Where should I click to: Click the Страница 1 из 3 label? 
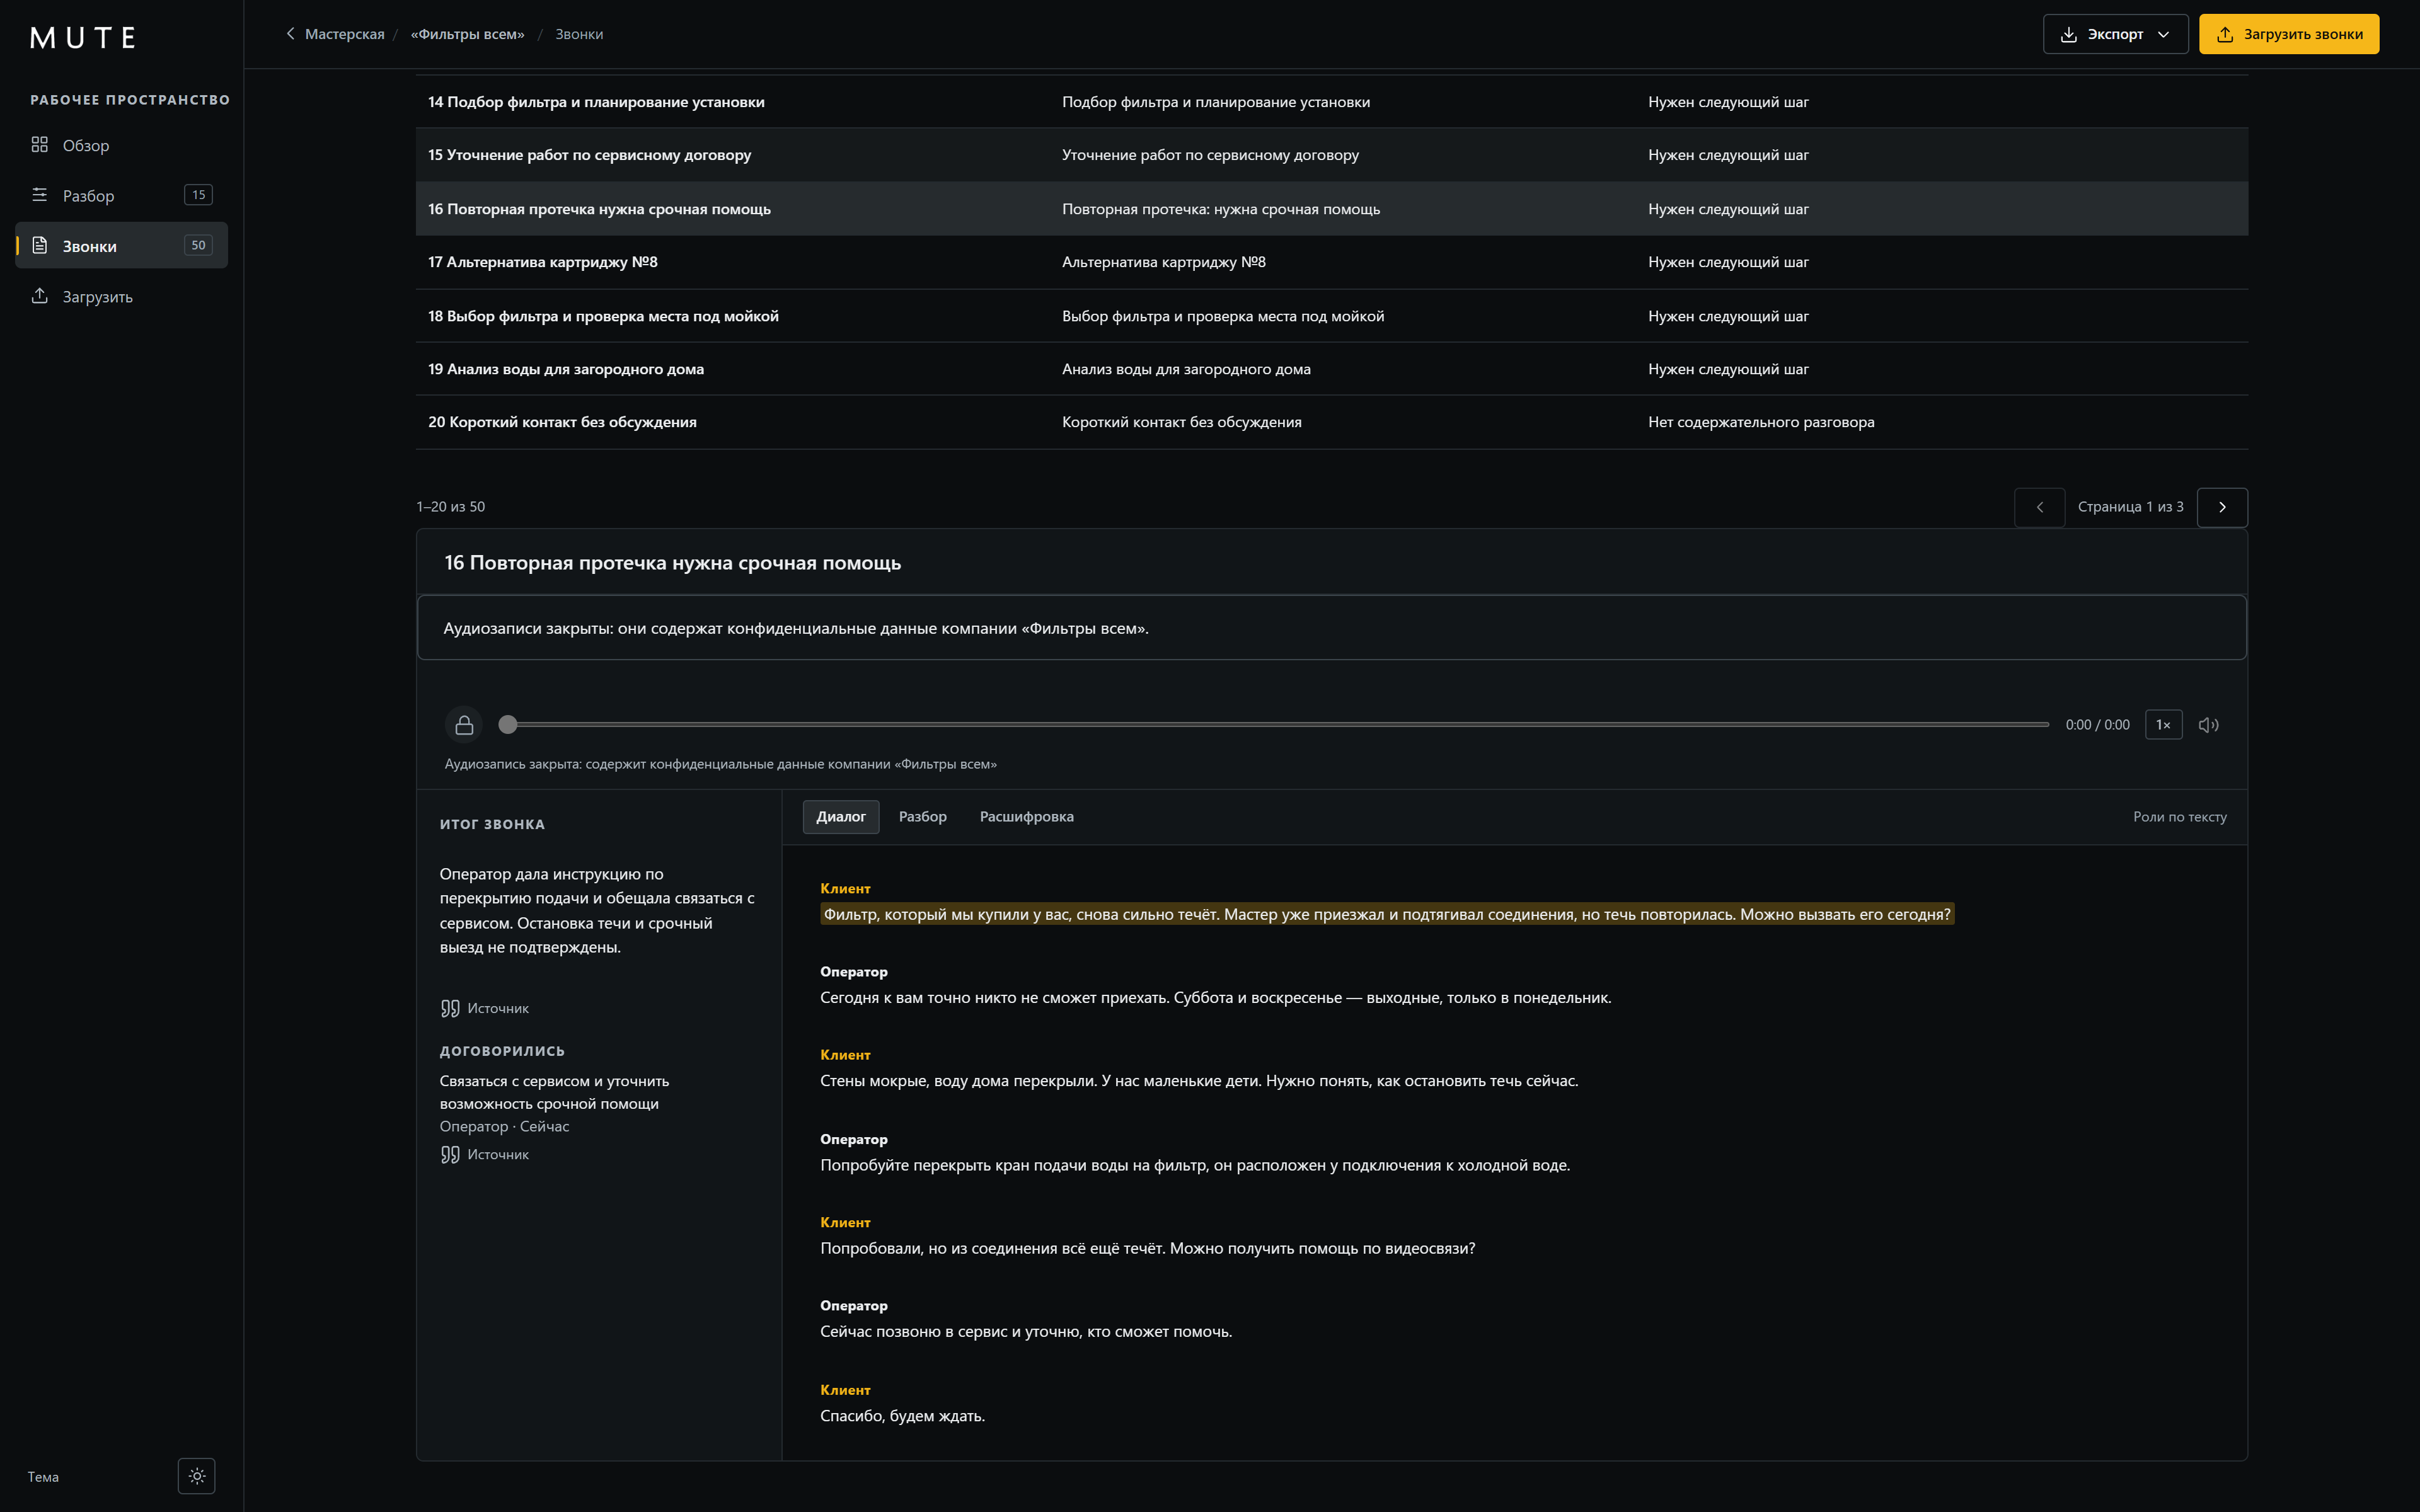2130,507
